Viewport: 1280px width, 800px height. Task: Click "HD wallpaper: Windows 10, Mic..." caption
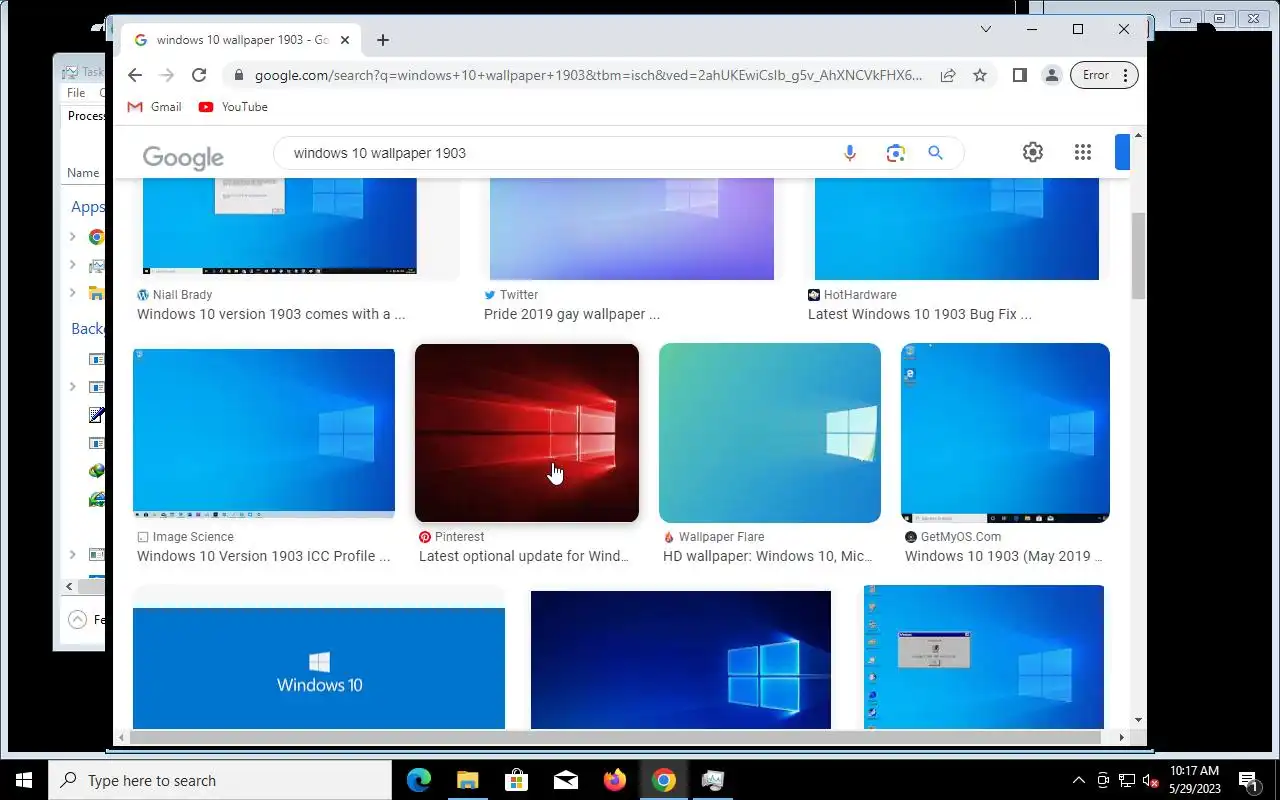768,556
